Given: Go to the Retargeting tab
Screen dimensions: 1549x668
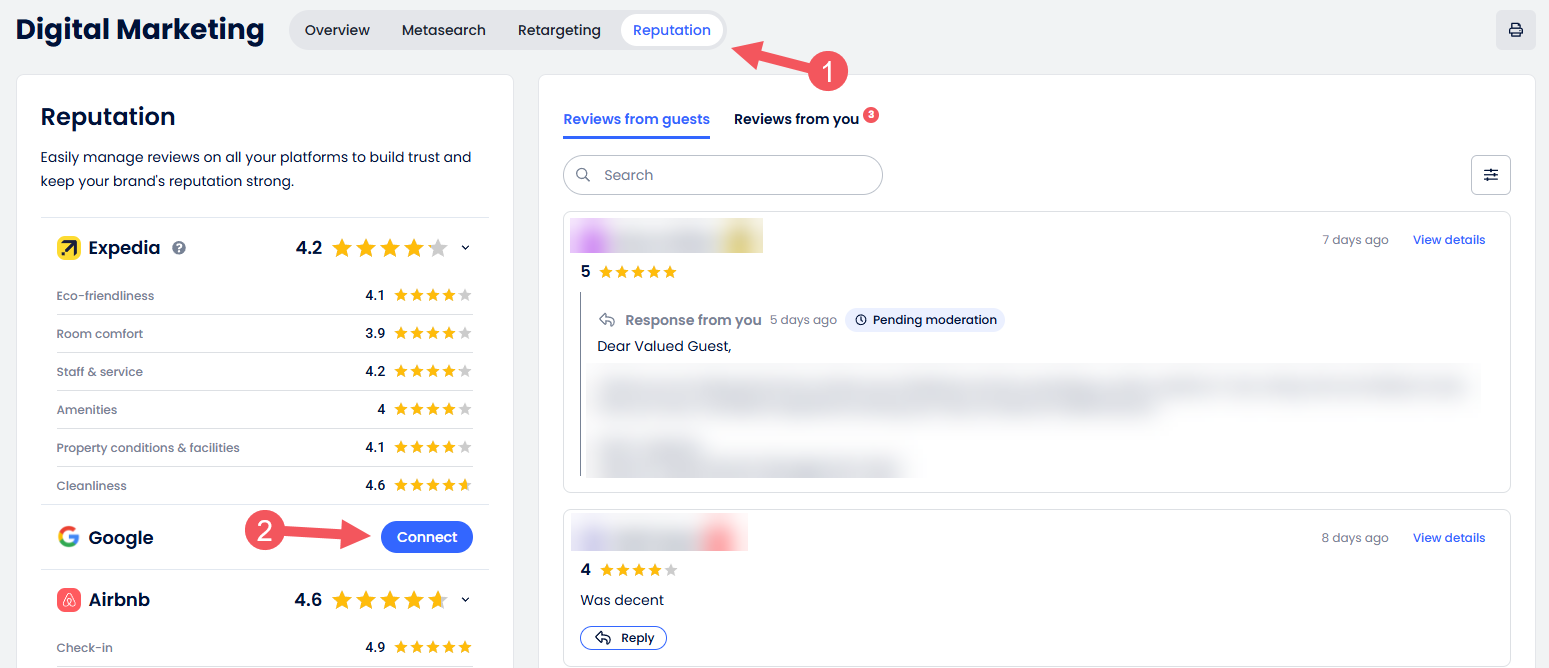Looking at the screenshot, I should [559, 30].
